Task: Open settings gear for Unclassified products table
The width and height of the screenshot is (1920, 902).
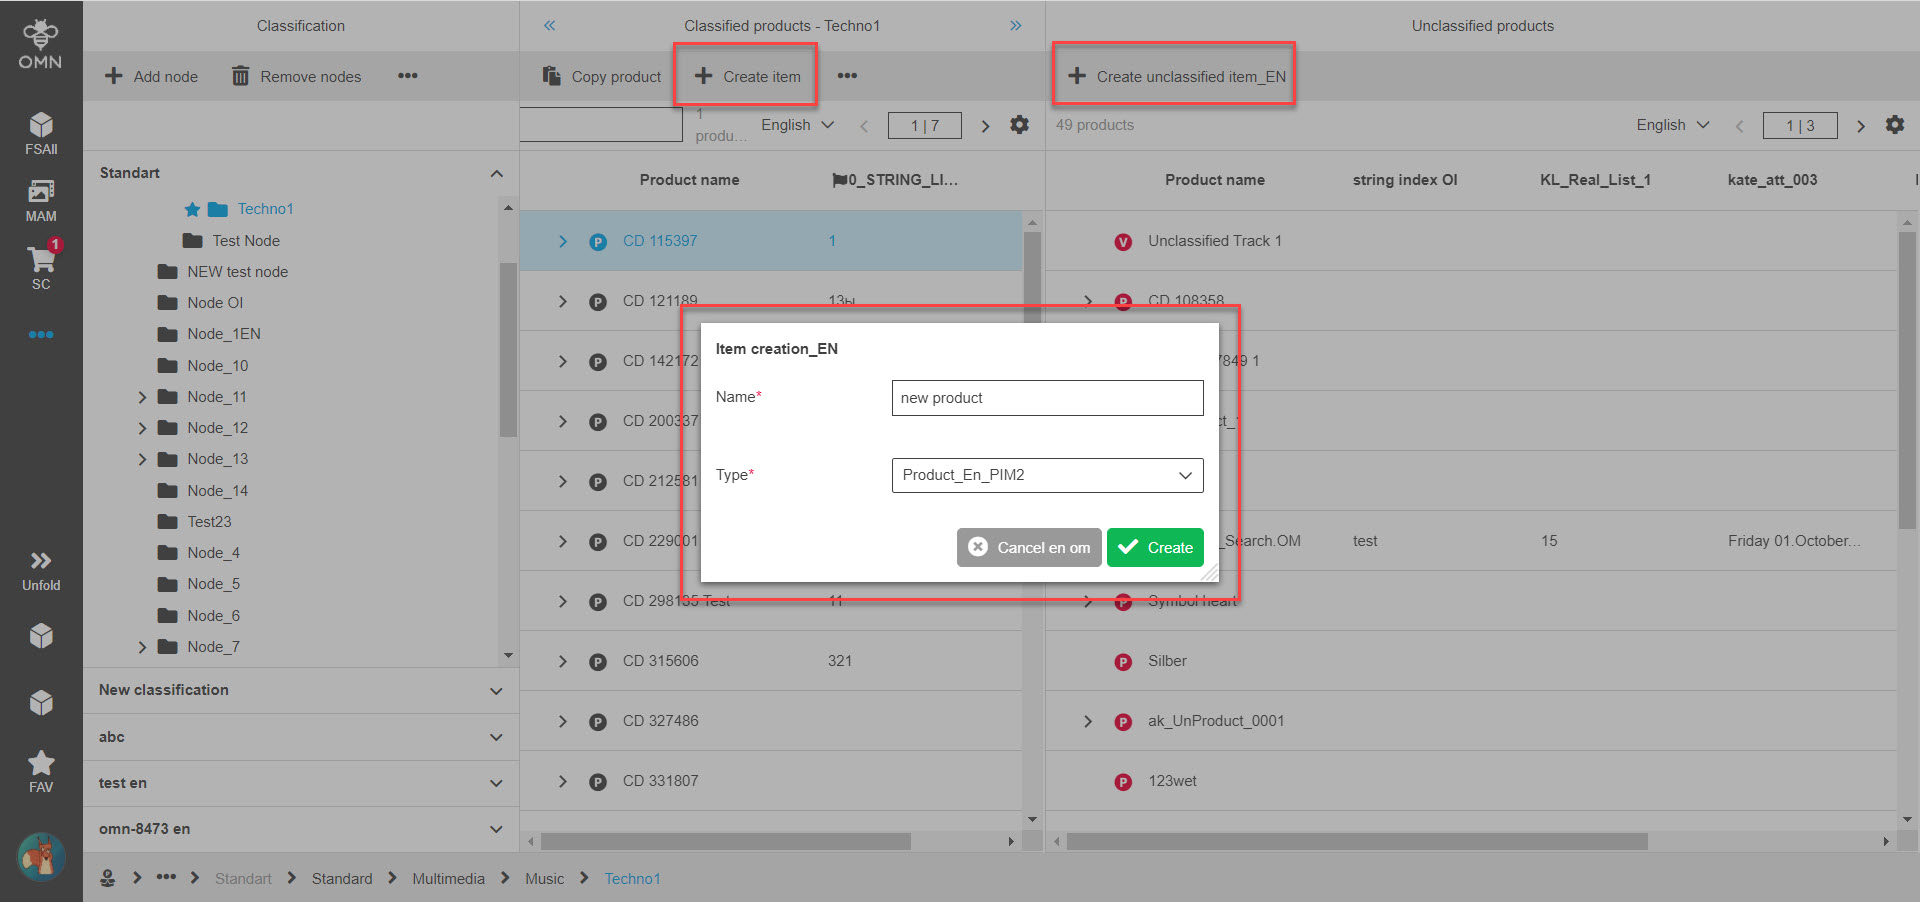Action: click(x=1895, y=124)
